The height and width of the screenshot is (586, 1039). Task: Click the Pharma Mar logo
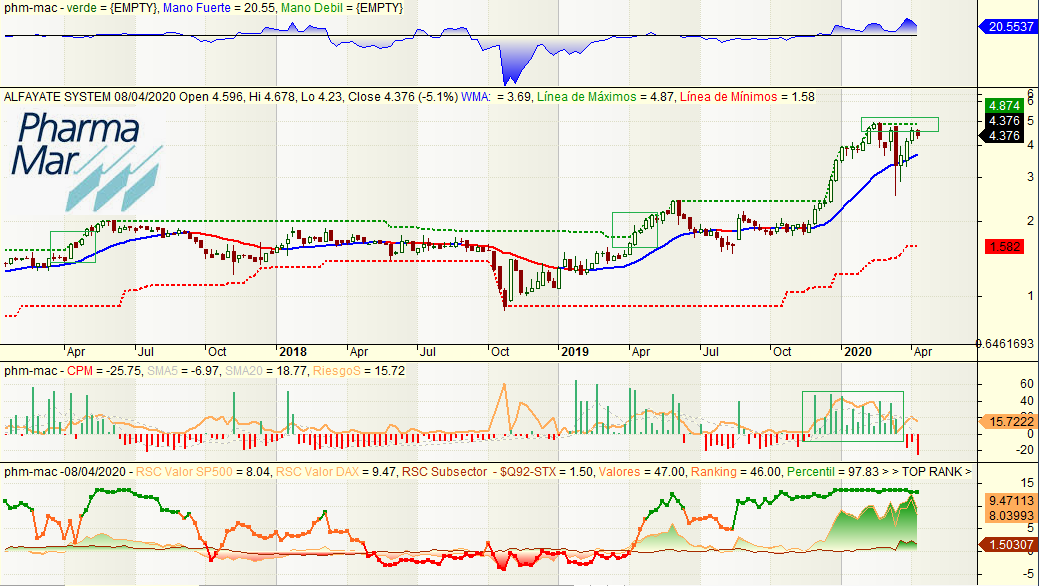coord(85,161)
